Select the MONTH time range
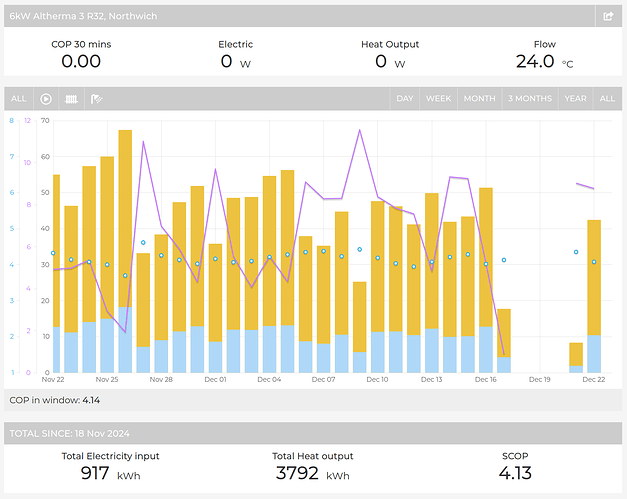627x499 pixels. pyautogui.click(x=479, y=99)
